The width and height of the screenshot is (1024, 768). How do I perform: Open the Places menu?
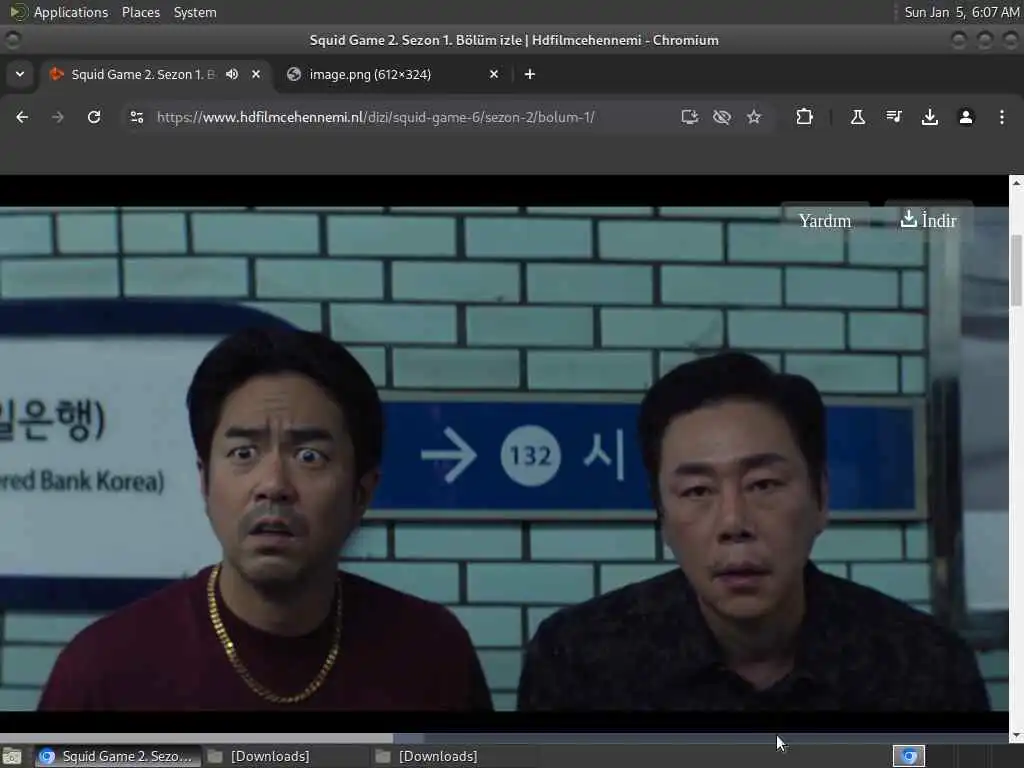pyautogui.click(x=141, y=12)
